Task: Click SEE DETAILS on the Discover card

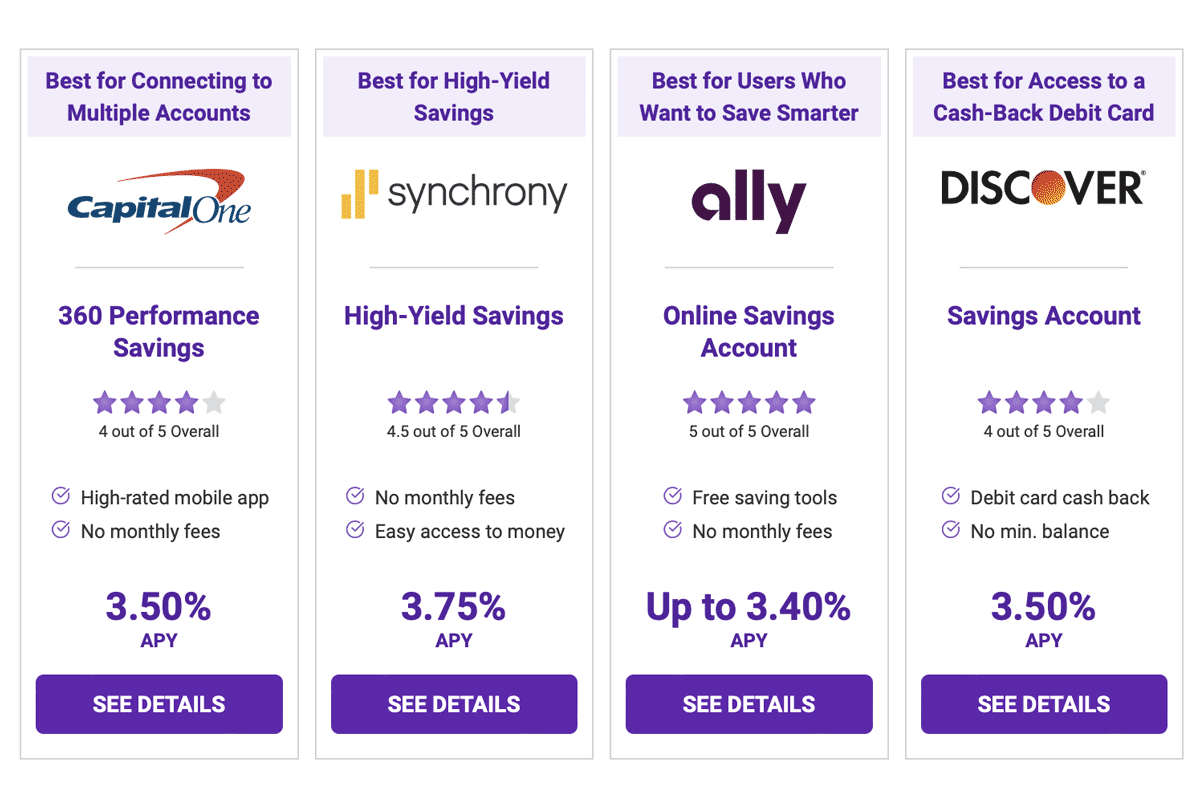Action: click(1043, 704)
